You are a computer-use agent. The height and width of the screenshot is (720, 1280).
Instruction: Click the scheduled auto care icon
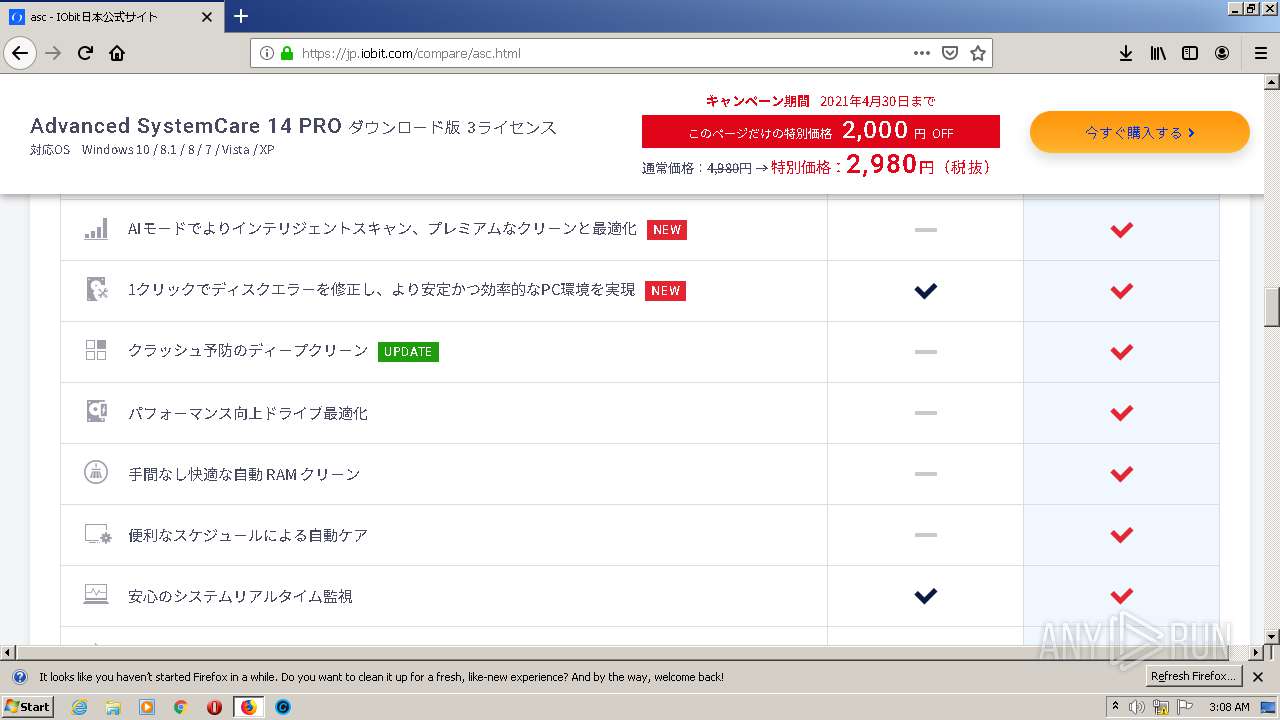[97, 534]
